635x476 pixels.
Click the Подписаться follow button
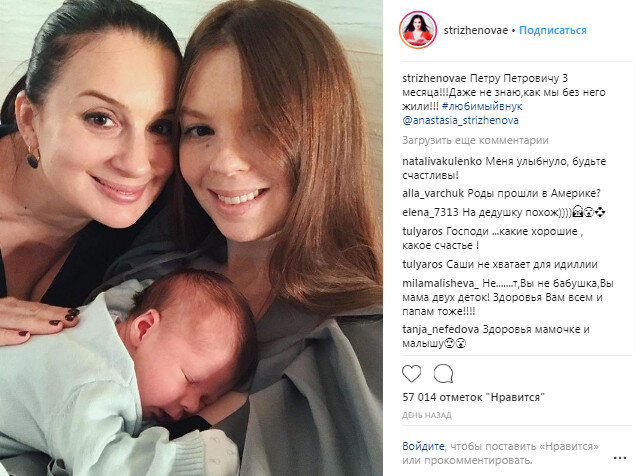[x=553, y=30]
